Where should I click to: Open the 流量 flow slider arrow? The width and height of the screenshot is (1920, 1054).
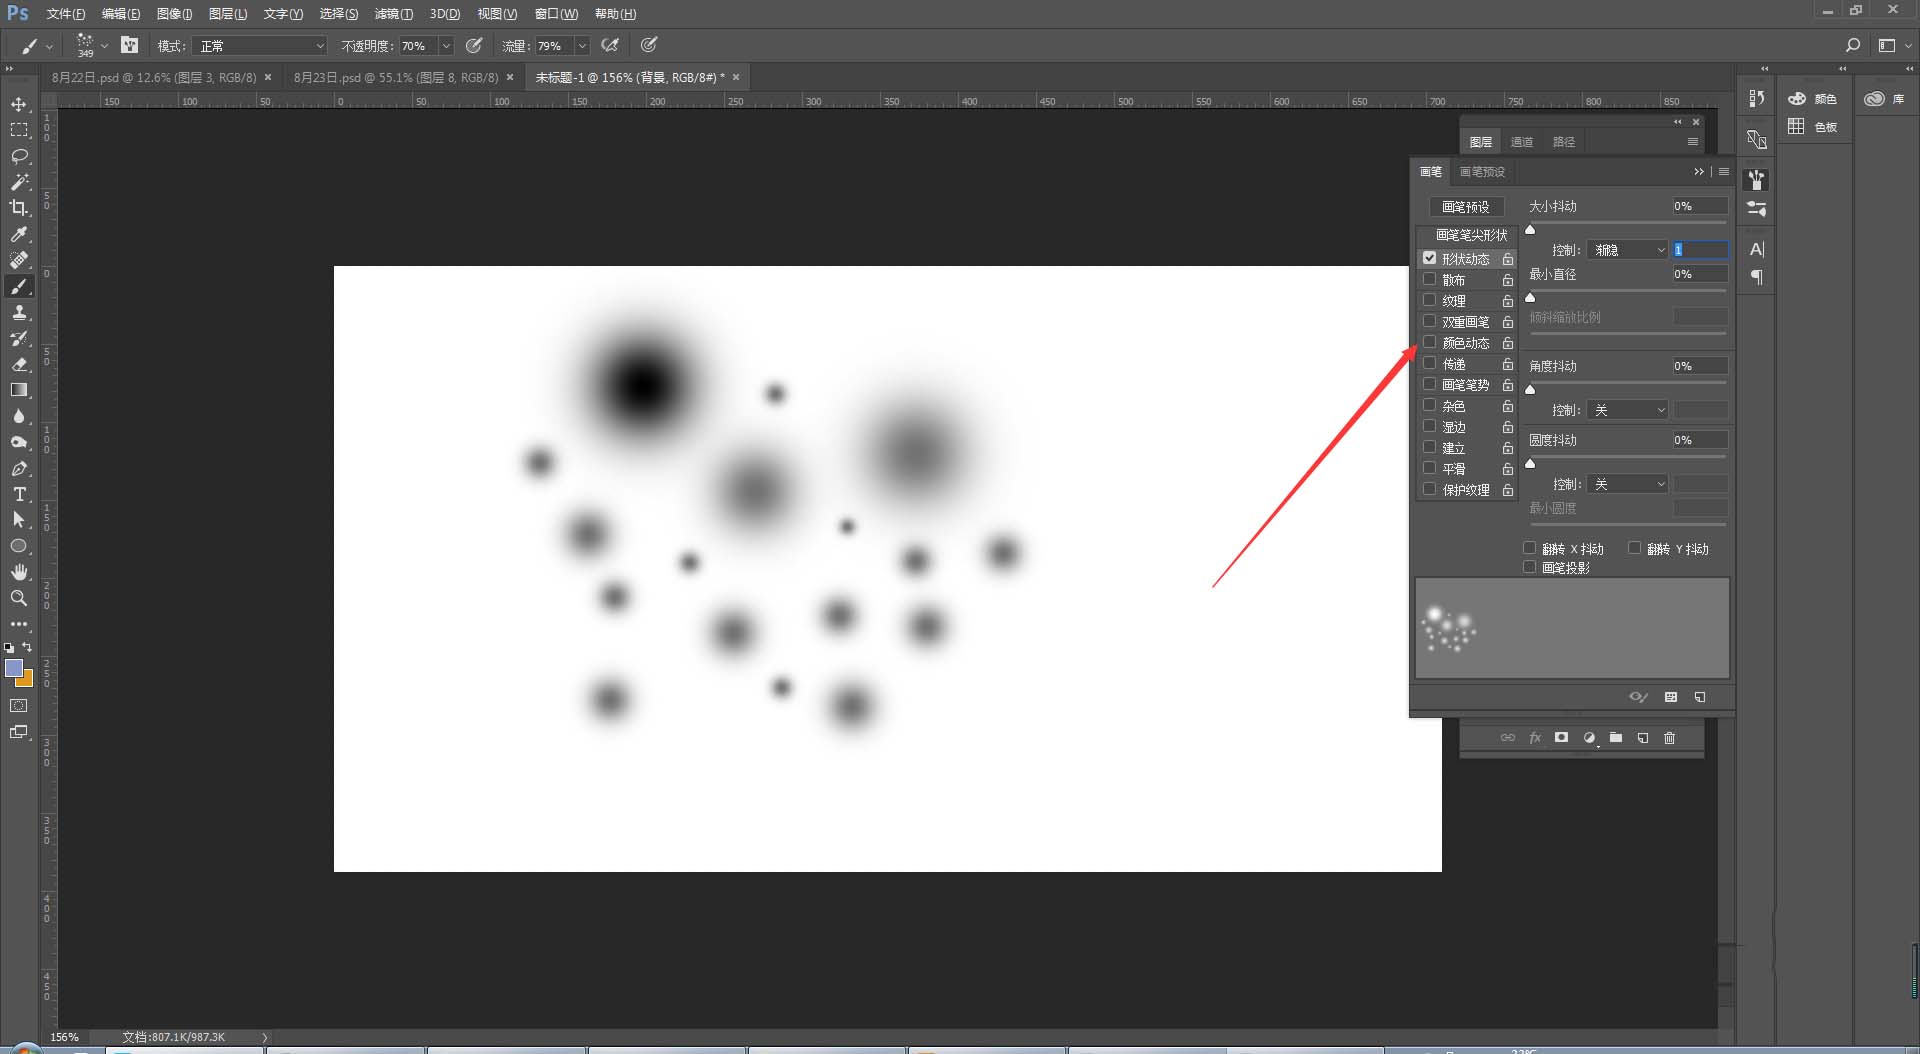pos(582,46)
